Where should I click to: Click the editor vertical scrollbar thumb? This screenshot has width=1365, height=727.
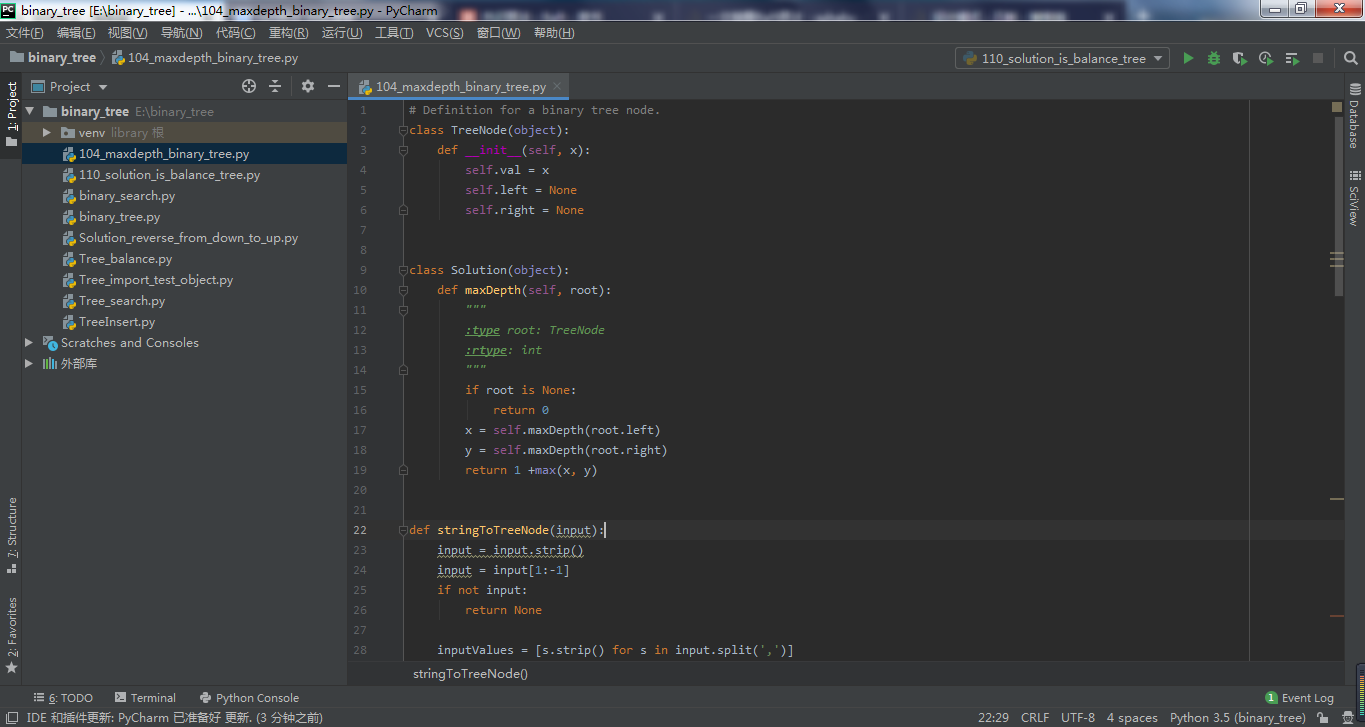[x=1338, y=205]
